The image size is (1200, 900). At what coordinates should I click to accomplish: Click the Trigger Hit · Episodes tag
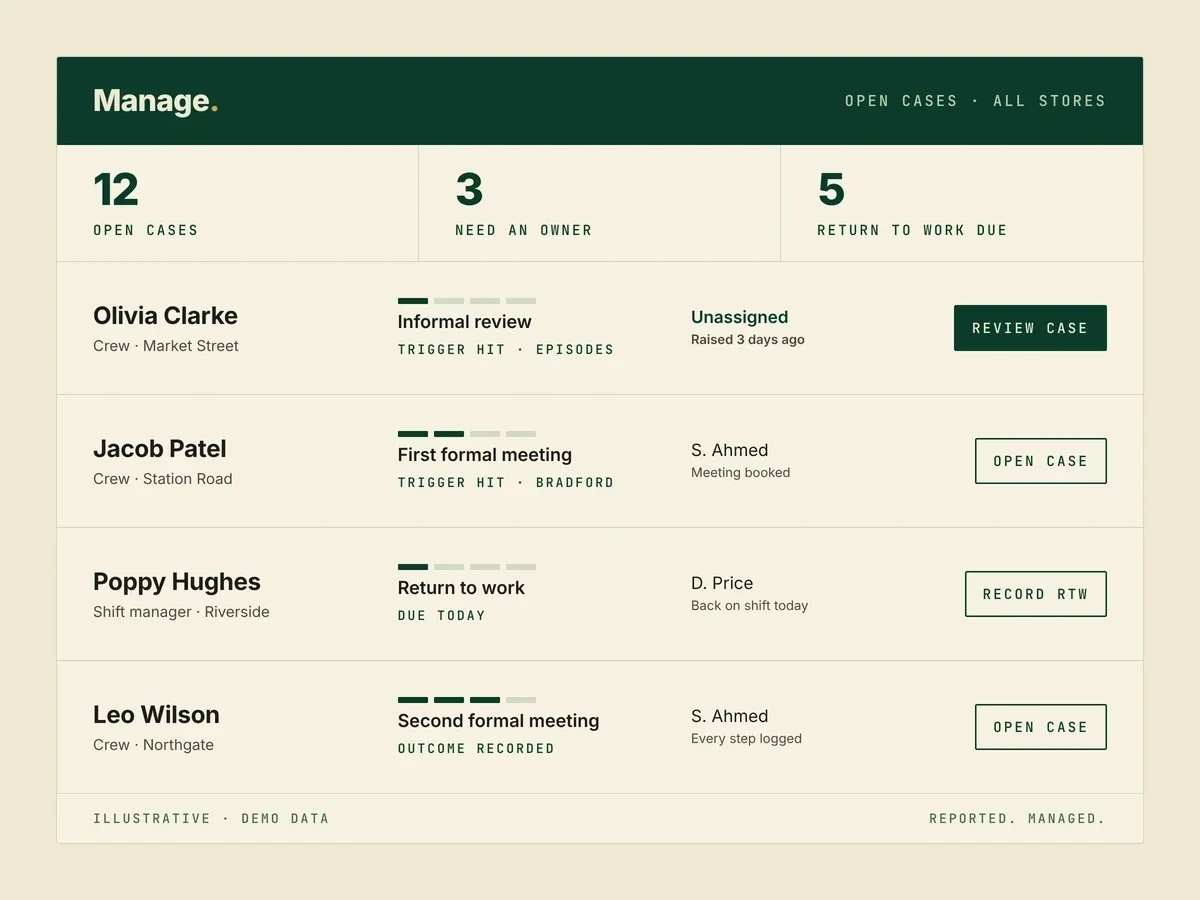click(506, 350)
